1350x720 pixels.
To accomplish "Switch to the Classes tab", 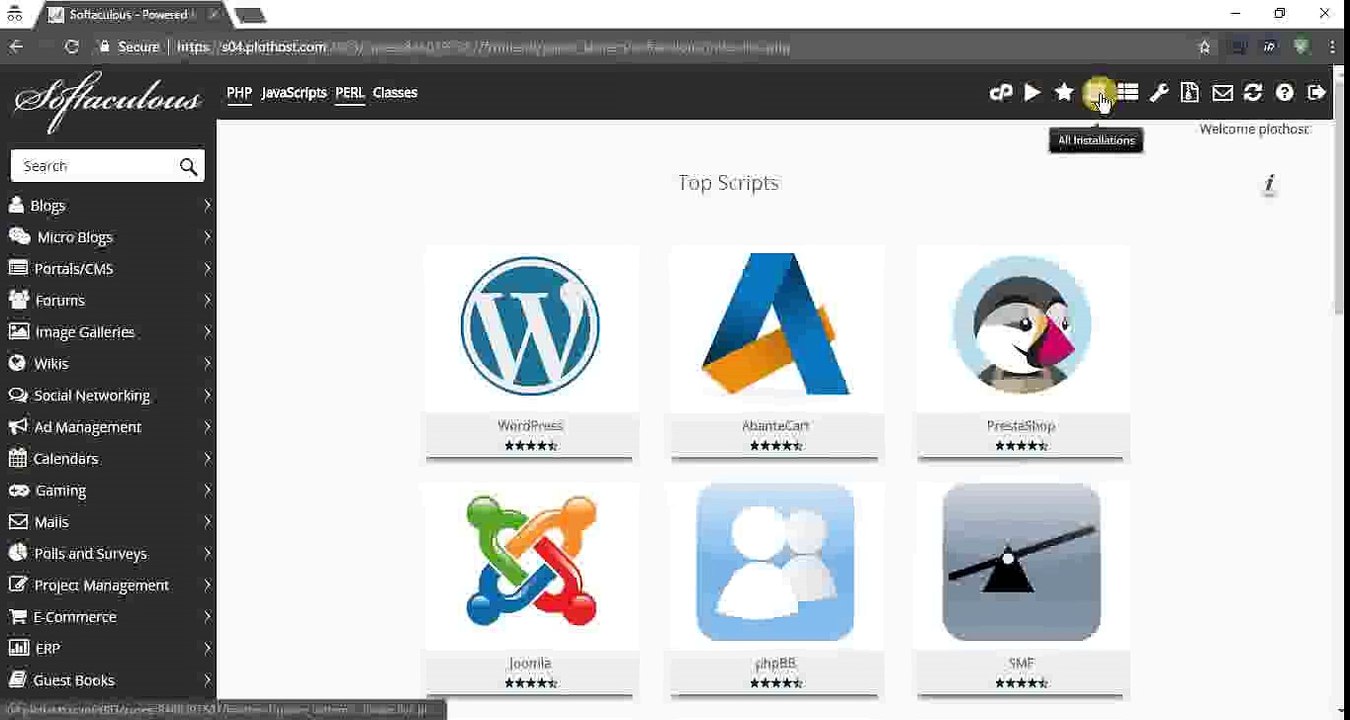I will (395, 93).
